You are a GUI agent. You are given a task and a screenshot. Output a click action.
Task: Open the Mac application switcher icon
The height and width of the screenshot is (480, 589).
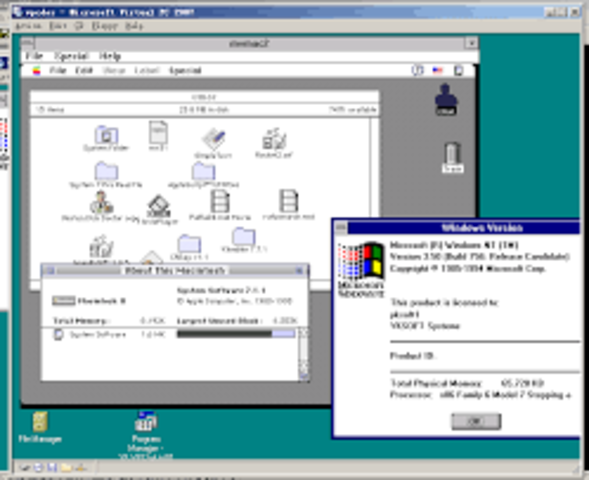pyautogui.click(x=458, y=70)
